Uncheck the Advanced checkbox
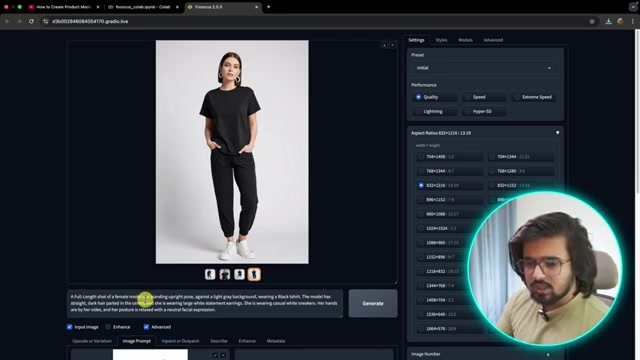 (146, 327)
